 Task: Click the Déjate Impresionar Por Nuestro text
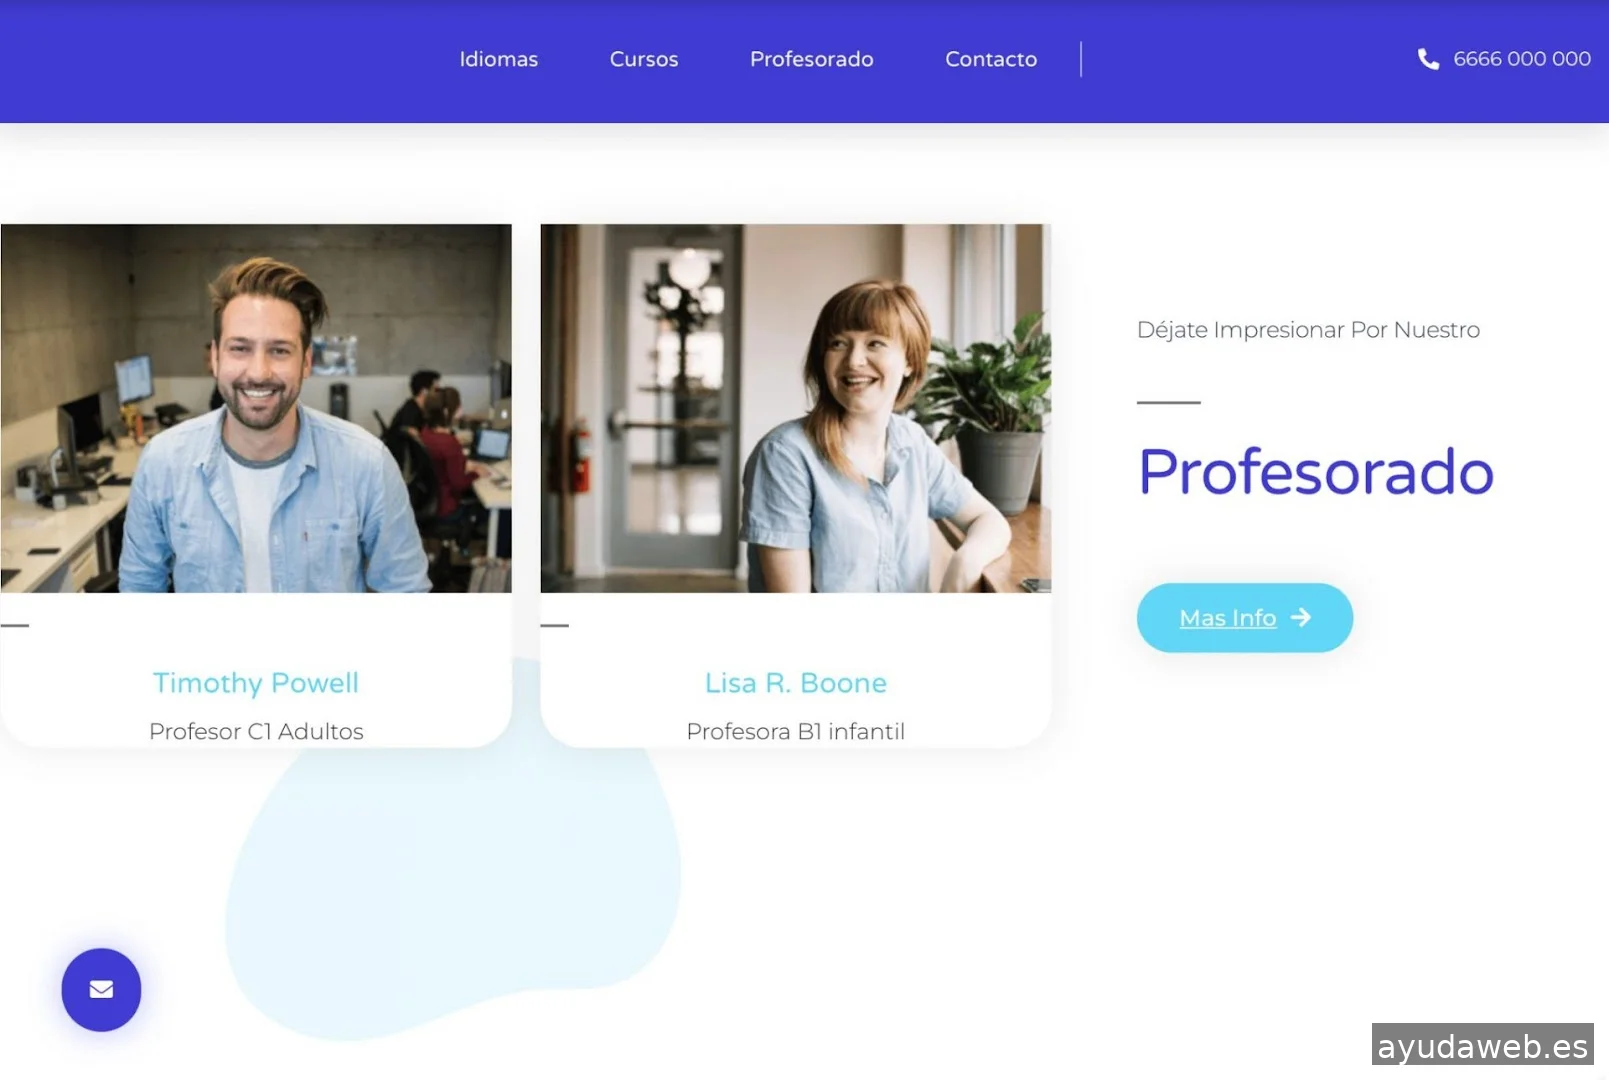click(1308, 330)
